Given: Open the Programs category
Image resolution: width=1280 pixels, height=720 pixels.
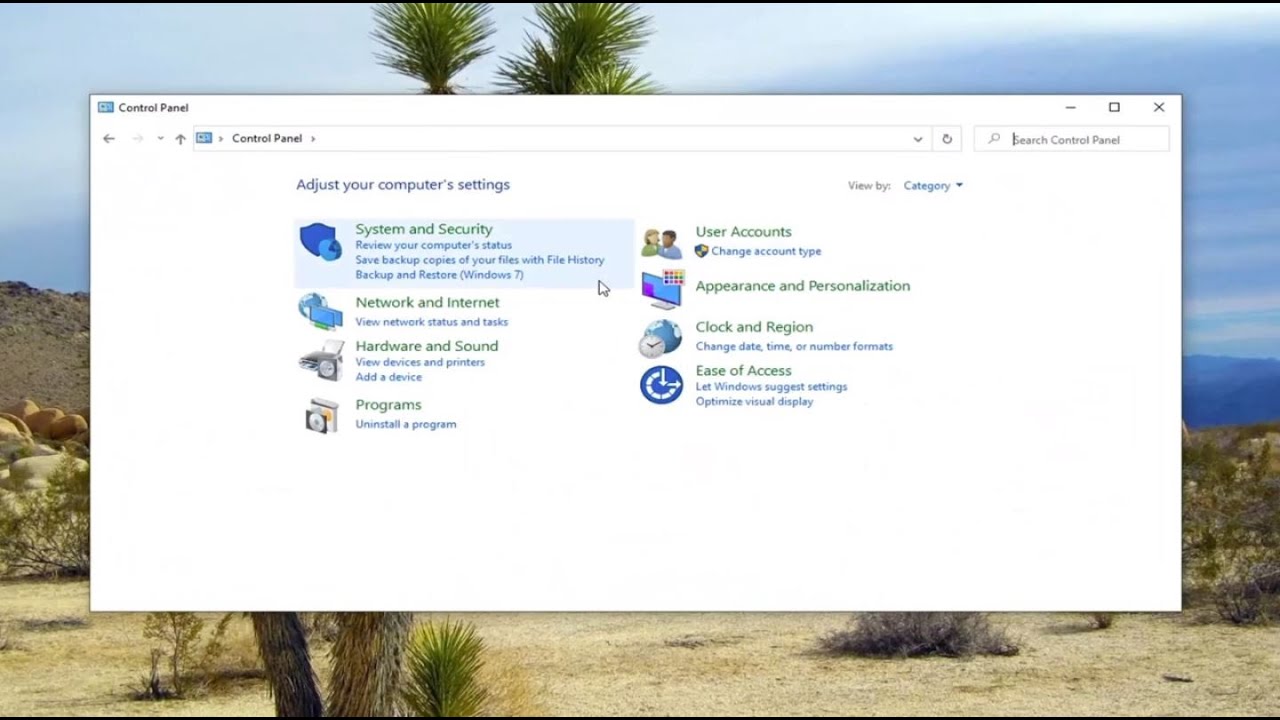Looking at the screenshot, I should tap(388, 405).
